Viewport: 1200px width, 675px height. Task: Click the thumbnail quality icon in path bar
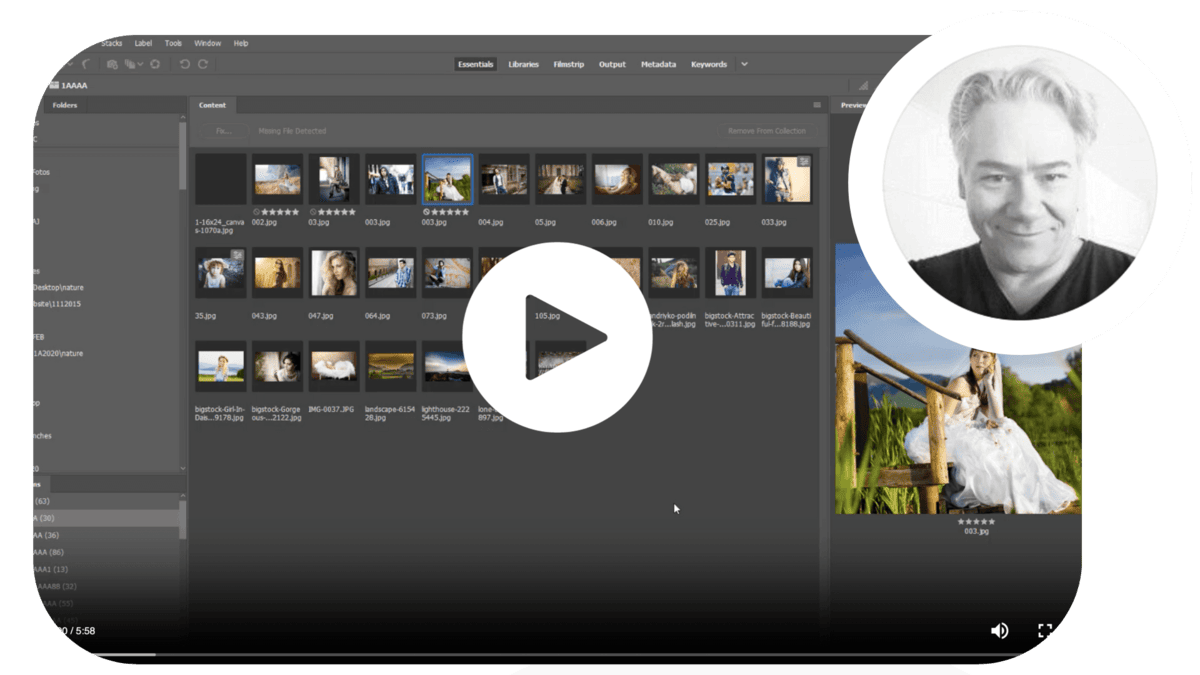tap(862, 86)
